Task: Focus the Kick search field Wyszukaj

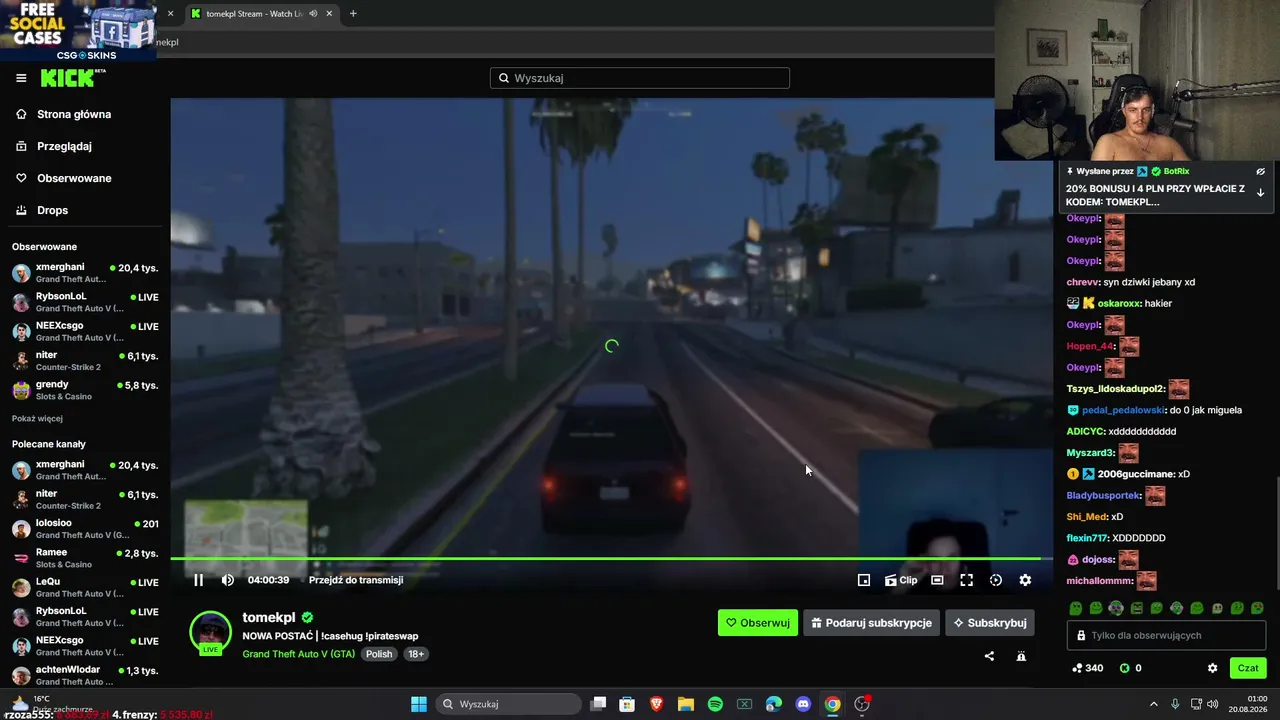Action: click(x=640, y=78)
